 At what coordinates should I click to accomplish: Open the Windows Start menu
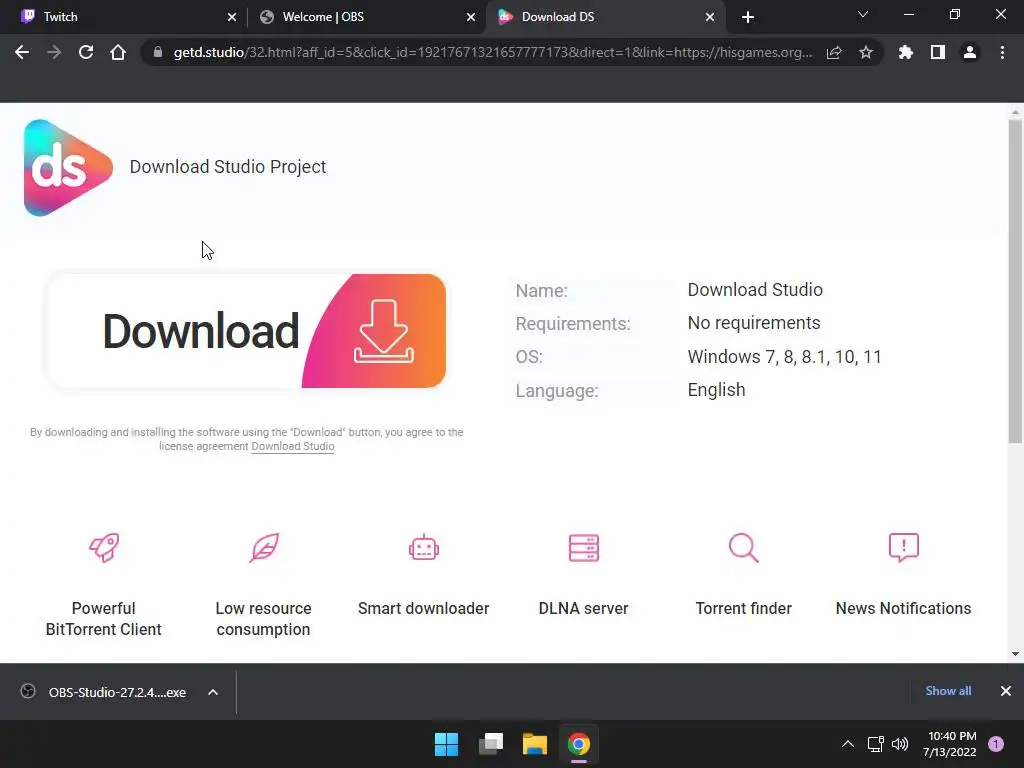coord(447,744)
